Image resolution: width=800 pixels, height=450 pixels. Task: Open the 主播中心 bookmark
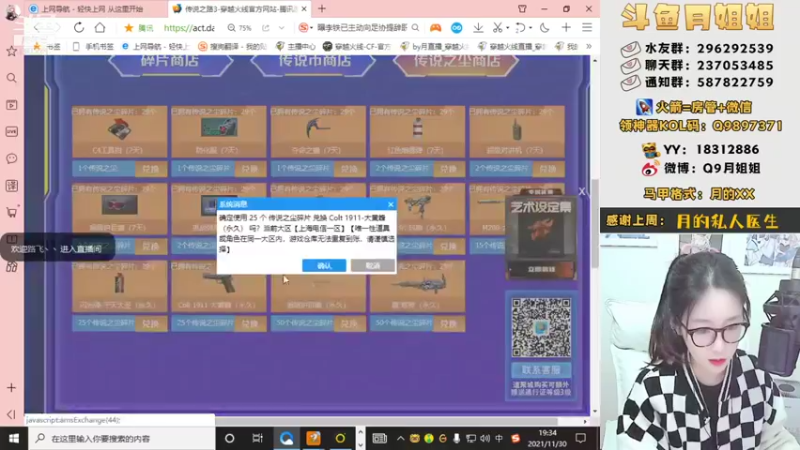click(296, 46)
